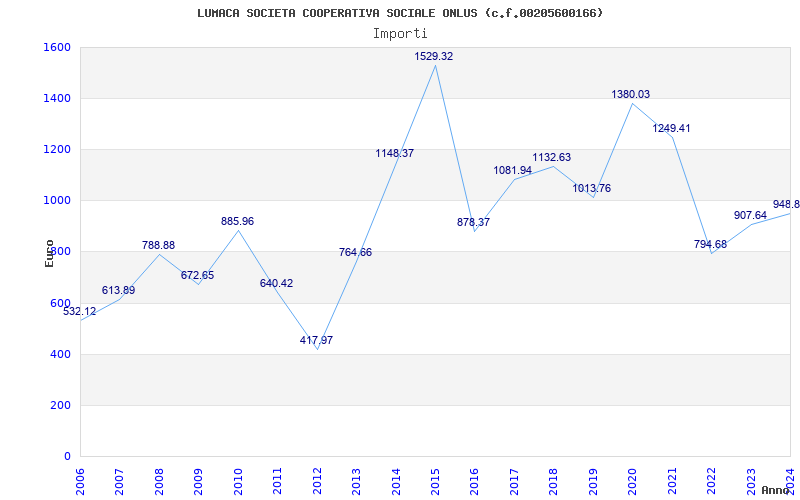Click the 788.88 data label
800x500 pixels.
click(158, 245)
